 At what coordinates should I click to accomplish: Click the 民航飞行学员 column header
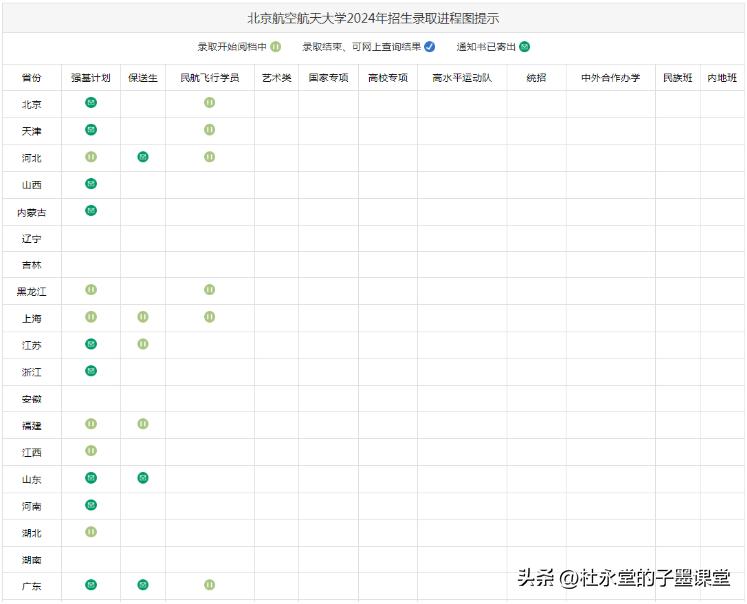pyautogui.click(x=210, y=78)
